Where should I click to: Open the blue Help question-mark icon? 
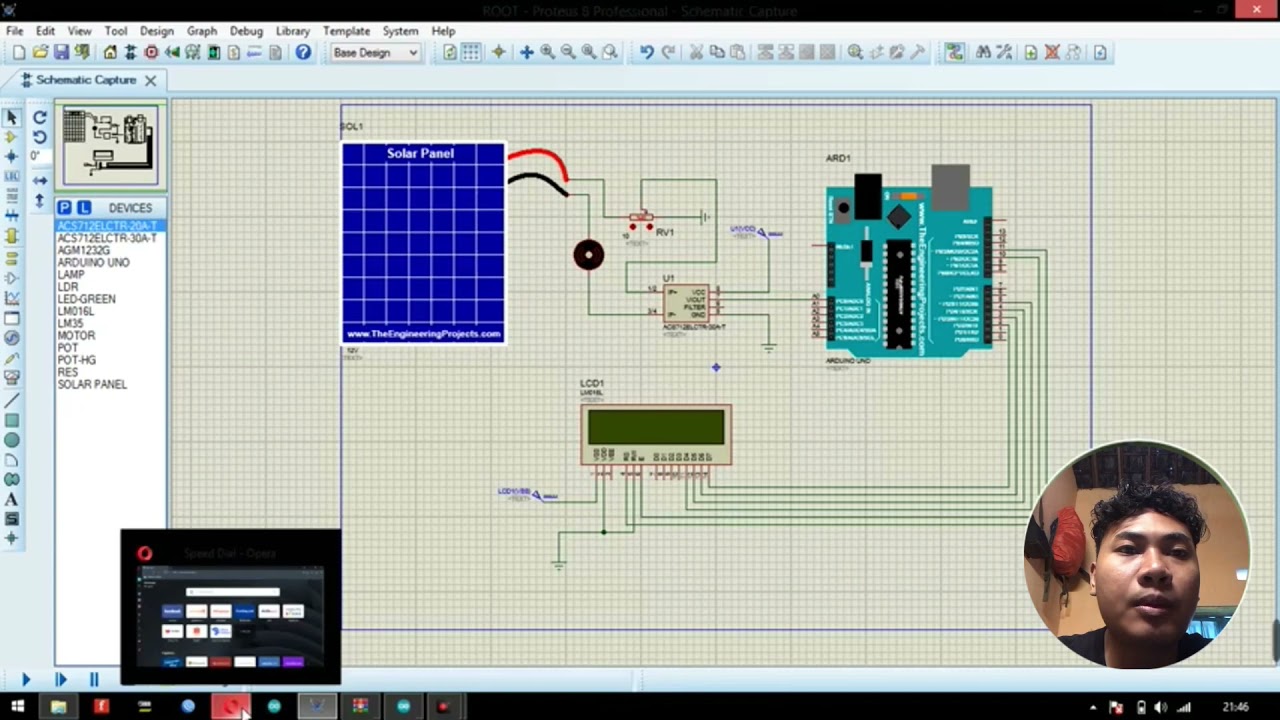pos(303,52)
